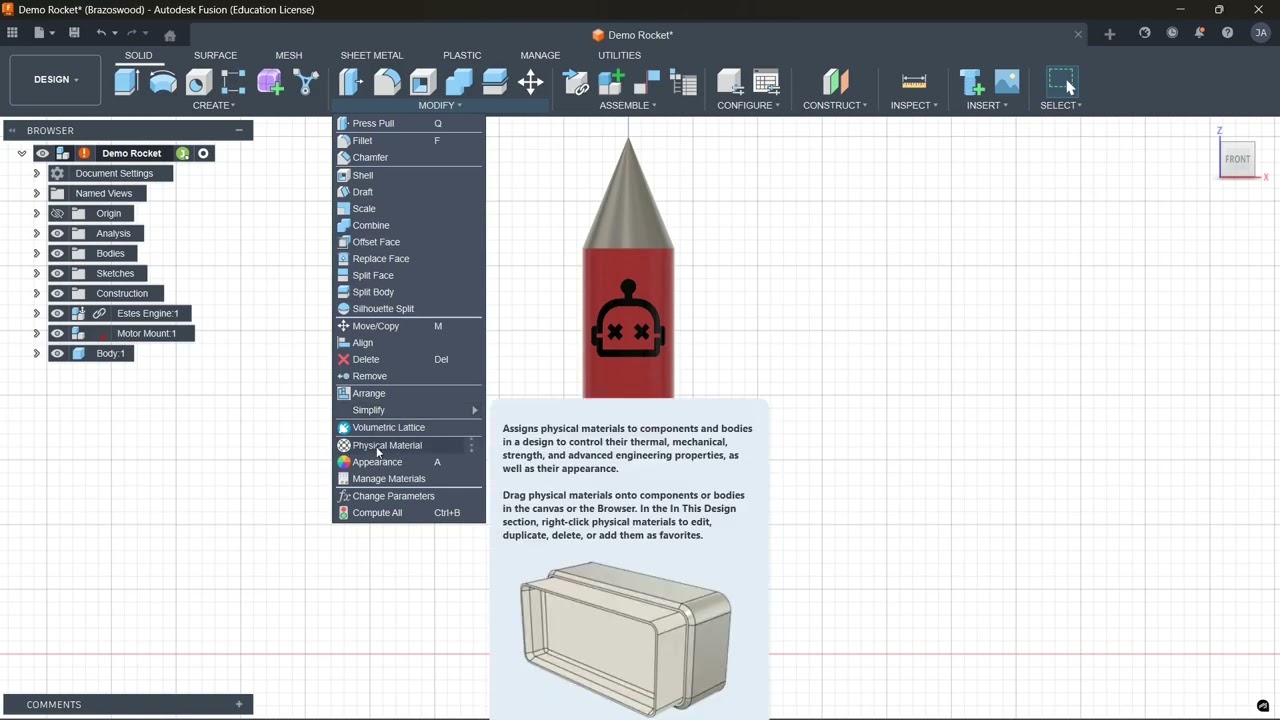Select Combine from the Modify menu

408,225
